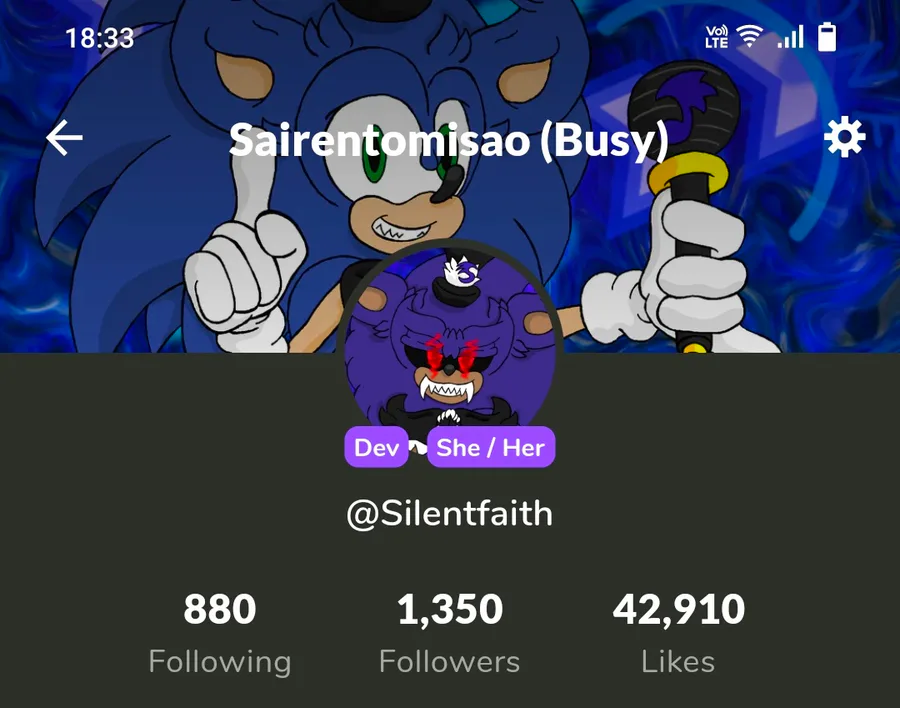Tap the VoLTE indicator icon

tap(717, 37)
